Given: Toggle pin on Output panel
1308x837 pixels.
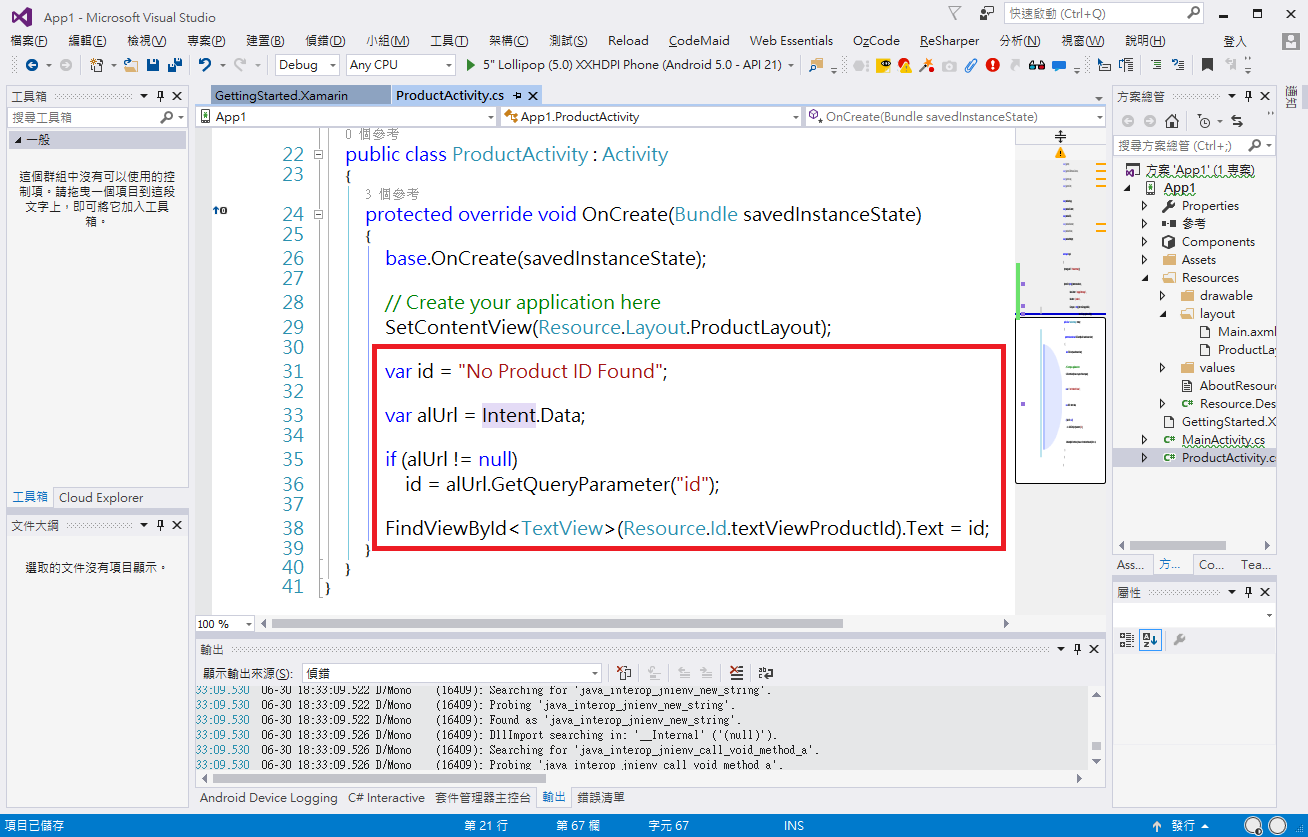Looking at the screenshot, I should [x=1077, y=650].
